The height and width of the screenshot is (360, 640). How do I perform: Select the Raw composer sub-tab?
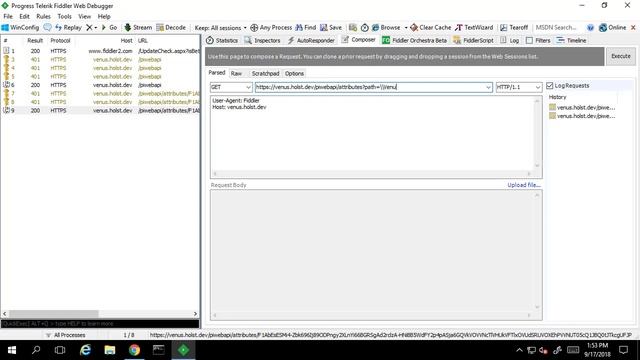point(236,73)
